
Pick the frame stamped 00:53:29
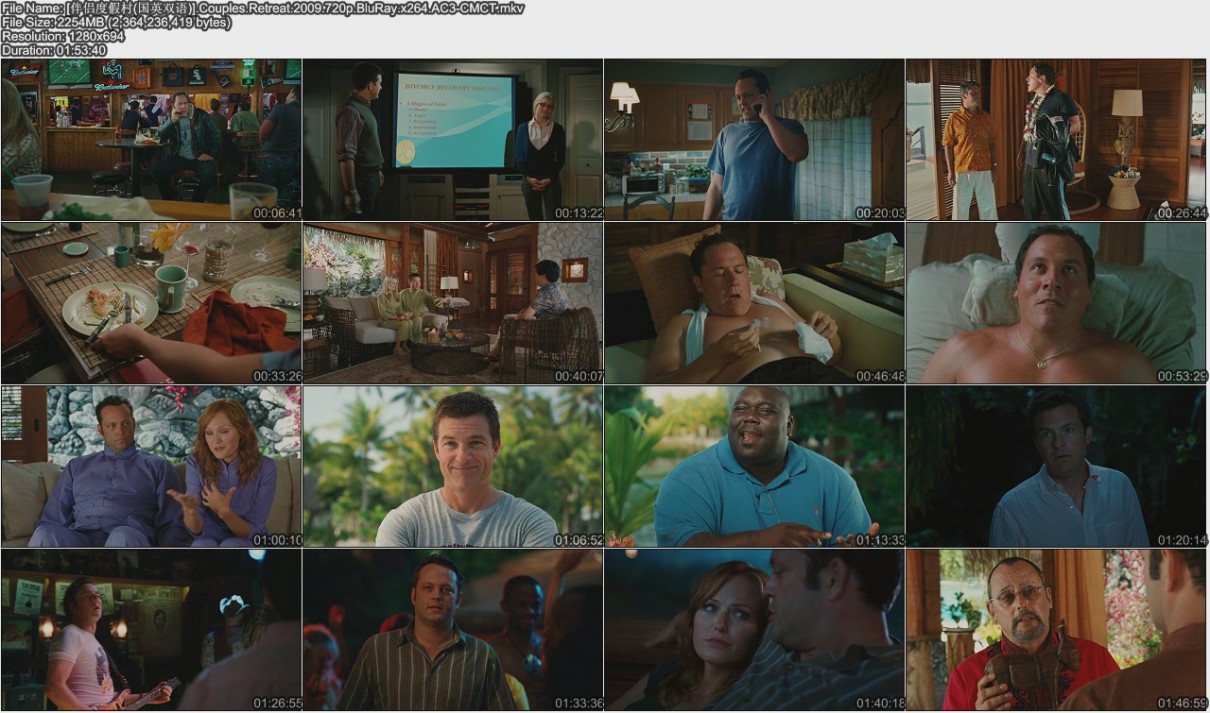(1057, 303)
